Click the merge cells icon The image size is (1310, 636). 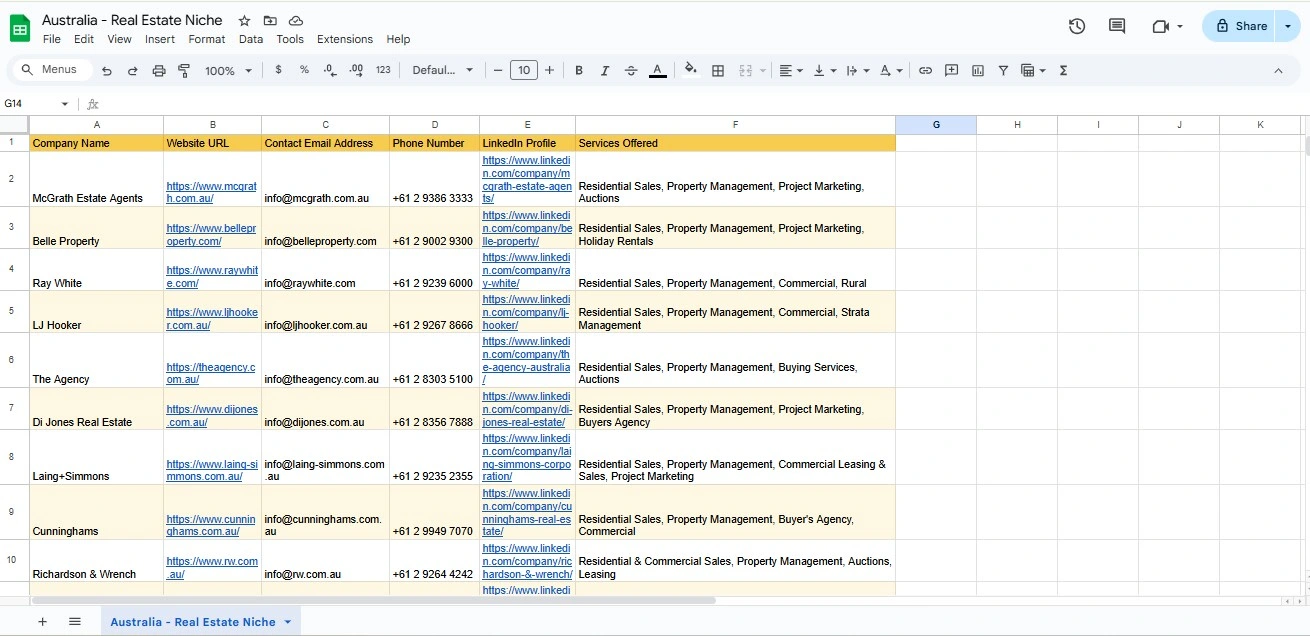pos(745,70)
